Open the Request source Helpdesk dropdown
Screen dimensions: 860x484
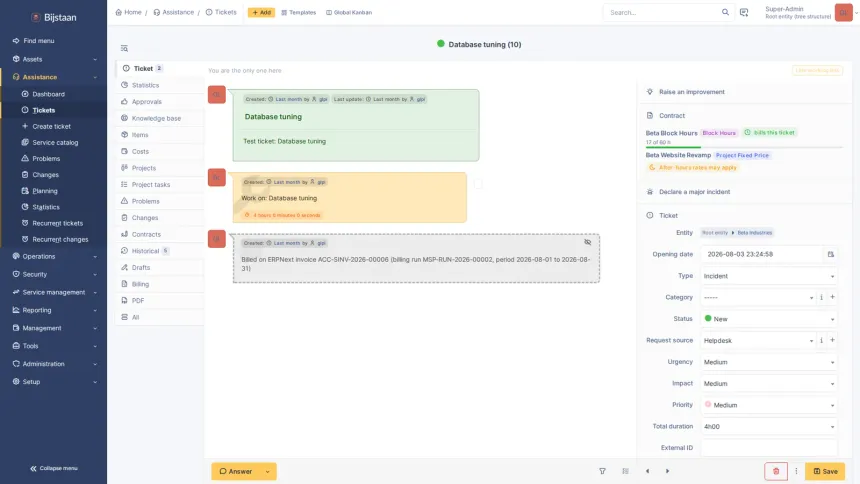click(x=758, y=340)
